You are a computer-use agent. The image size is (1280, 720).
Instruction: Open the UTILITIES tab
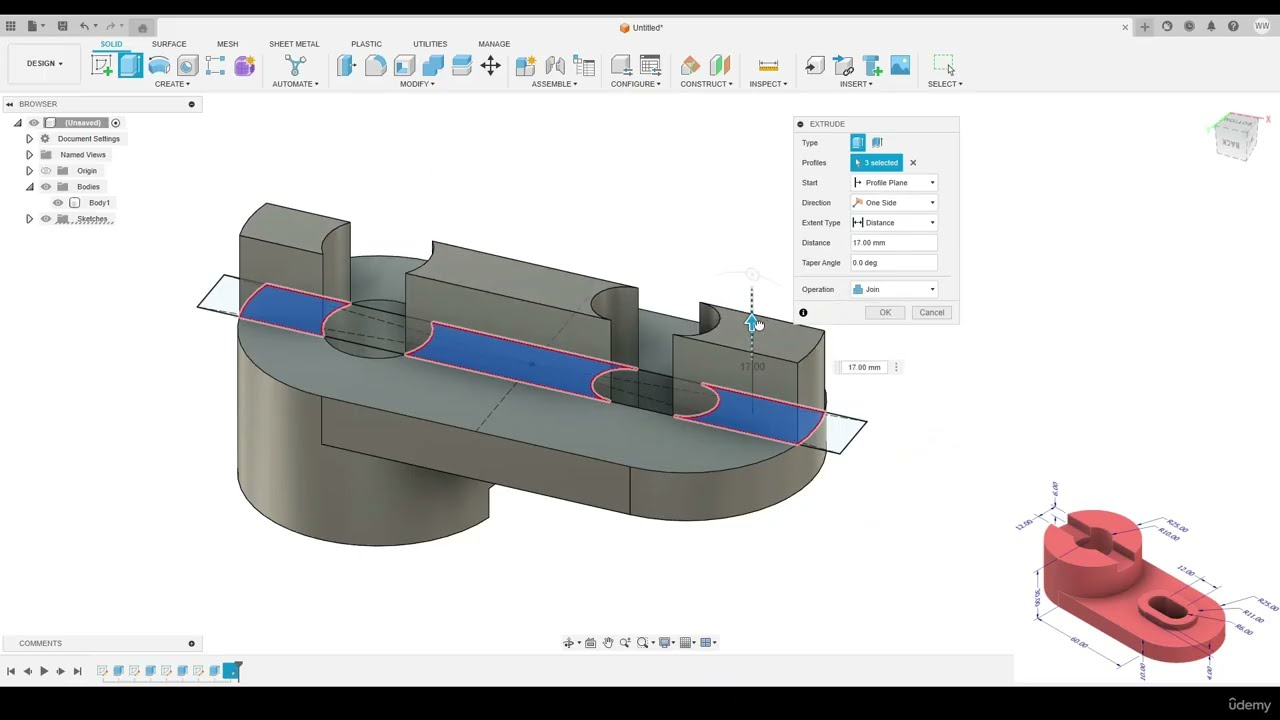pos(430,44)
